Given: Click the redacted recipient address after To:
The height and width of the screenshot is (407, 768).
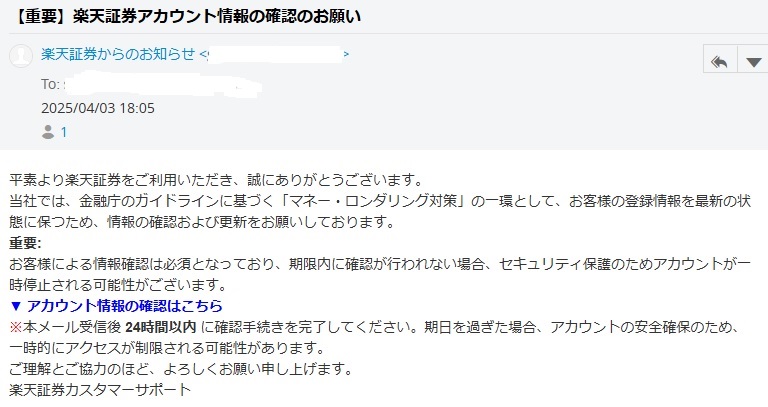Looking at the screenshot, I should pos(163,84).
